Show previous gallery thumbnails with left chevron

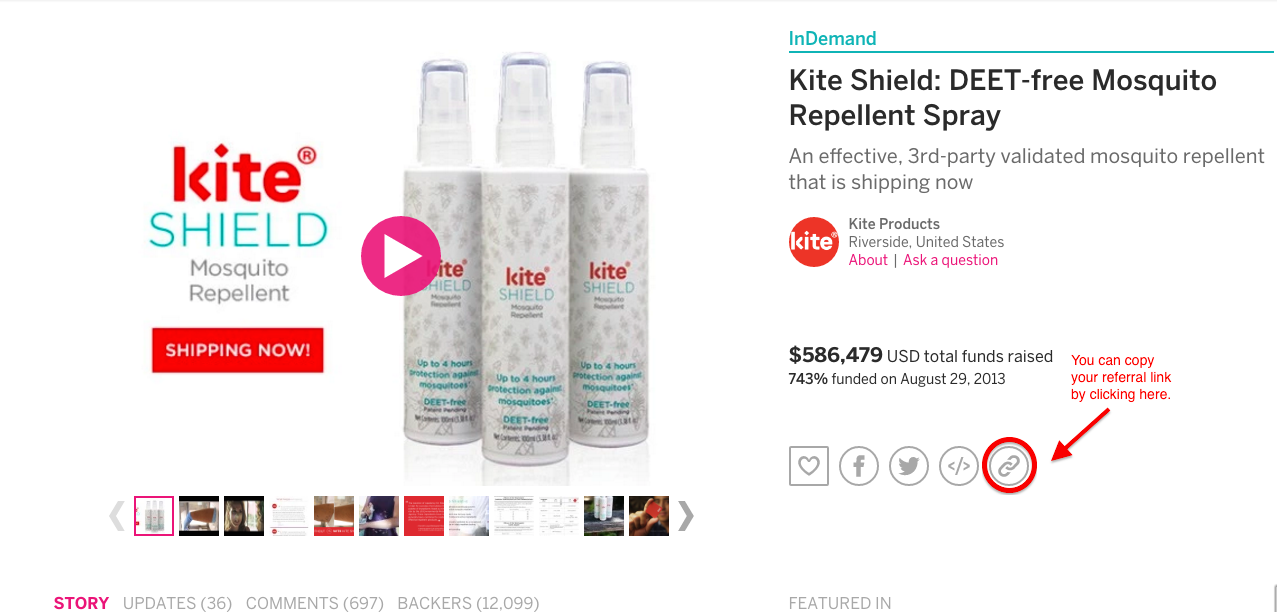pos(117,515)
